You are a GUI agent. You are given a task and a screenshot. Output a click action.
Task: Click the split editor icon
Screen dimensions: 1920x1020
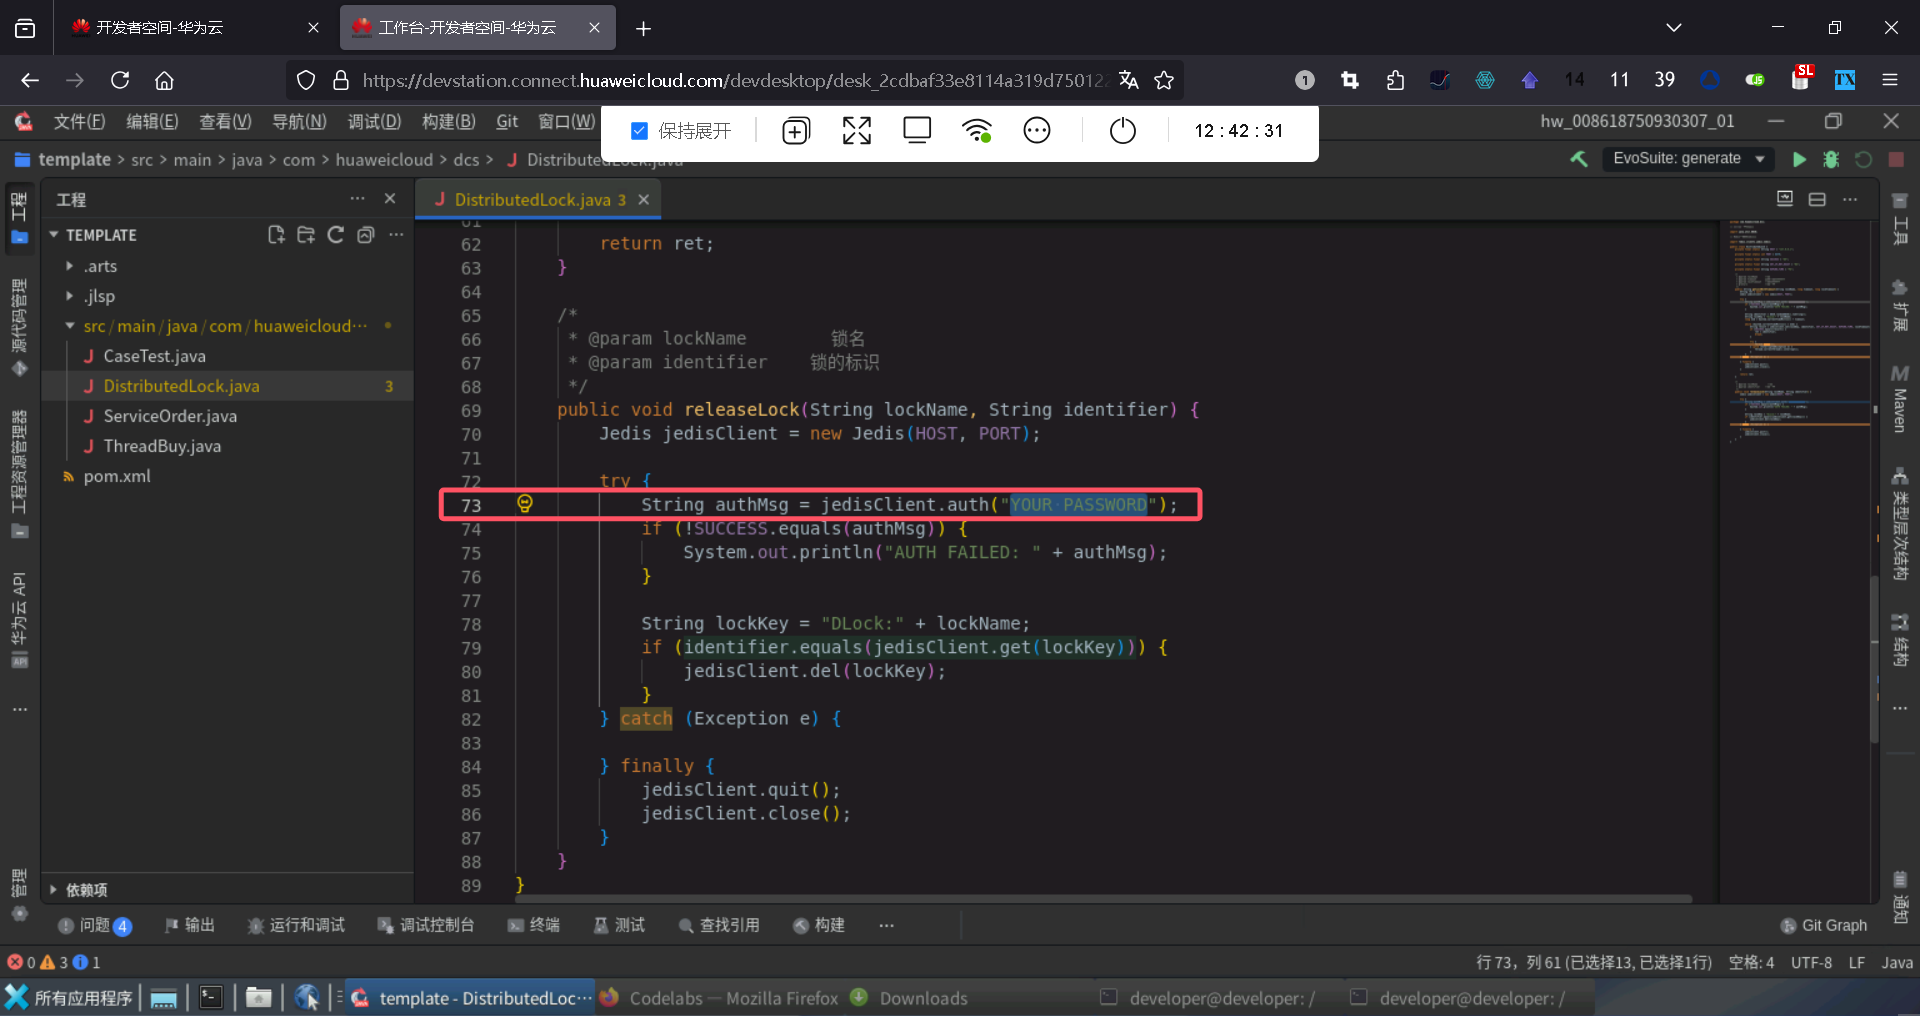click(x=1817, y=199)
